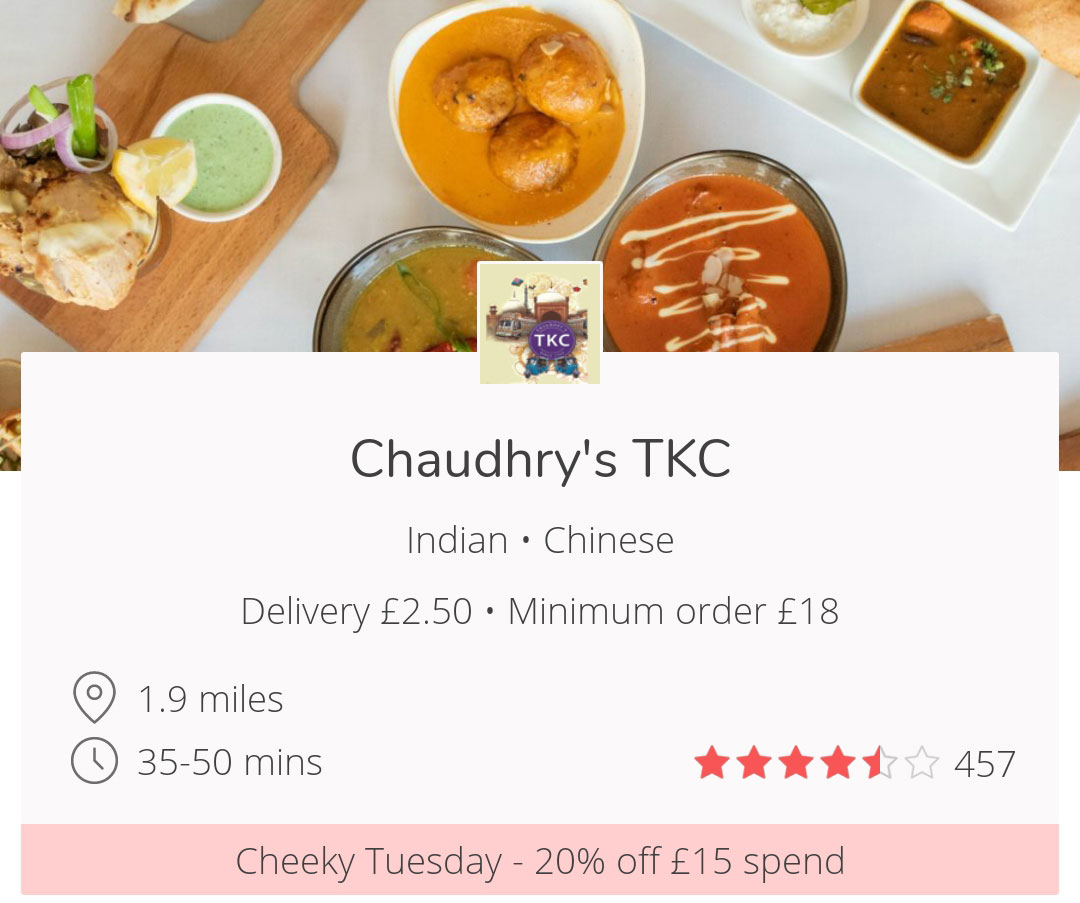This screenshot has width=1080, height=903.
Task: Click the second red rating star
Action: [x=754, y=762]
